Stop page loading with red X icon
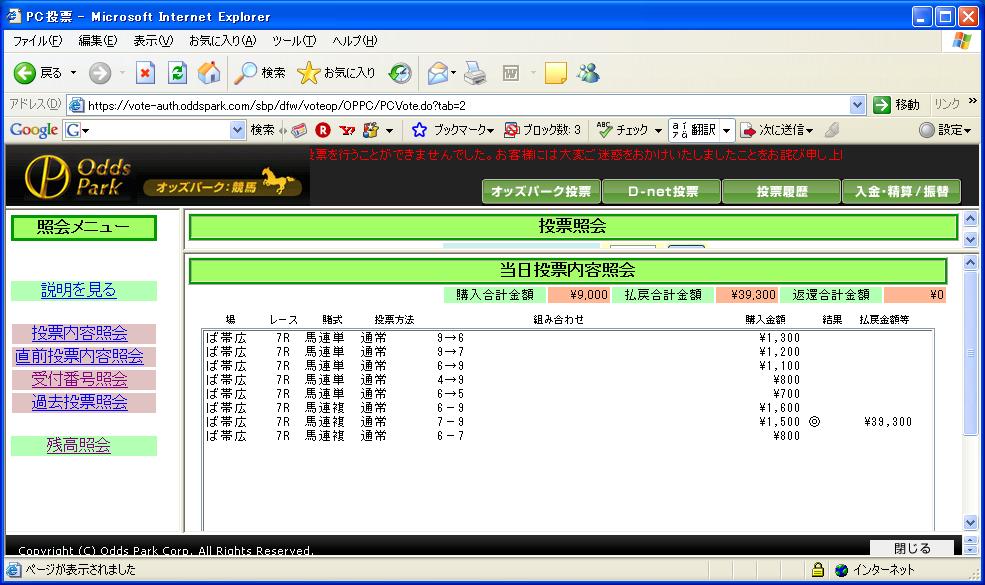Screen dimensions: 985x585 [x=145, y=74]
